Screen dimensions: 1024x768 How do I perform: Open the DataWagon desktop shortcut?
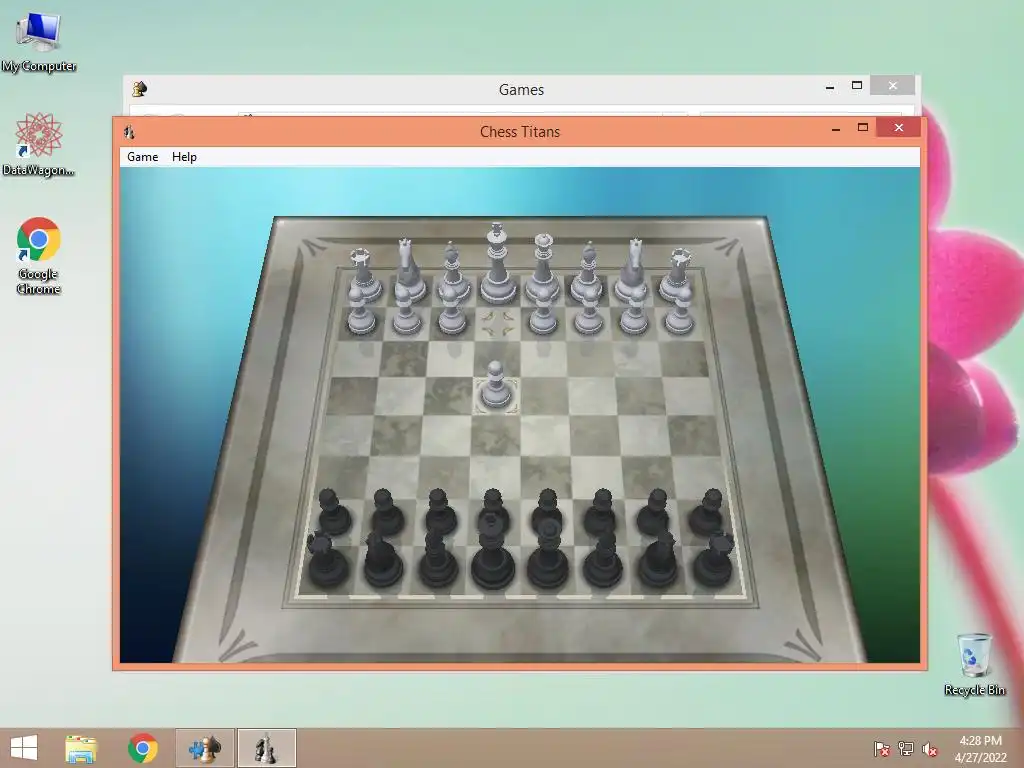pyautogui.click(x=39, y=145)
